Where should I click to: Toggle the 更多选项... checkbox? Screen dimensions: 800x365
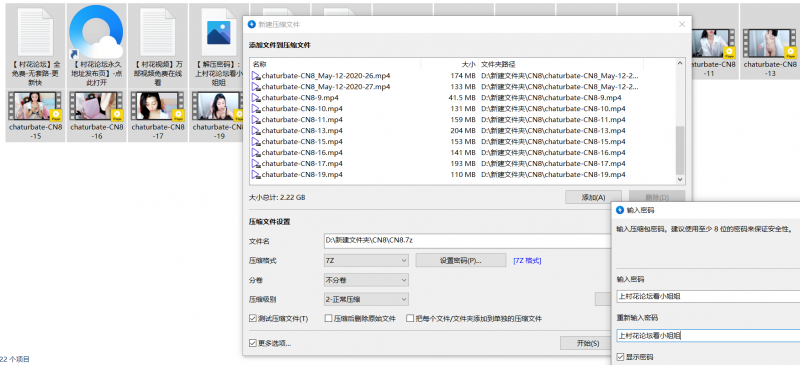pos(253,344)
